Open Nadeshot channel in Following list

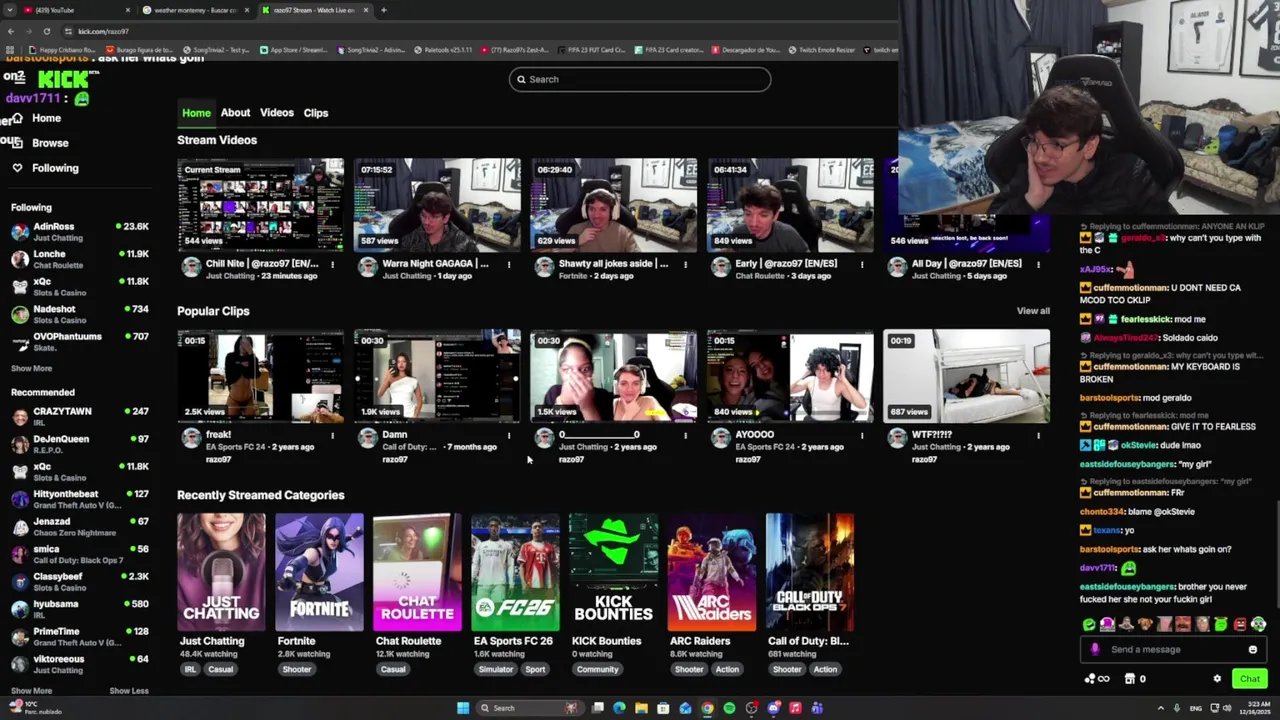tap(80, 314)
